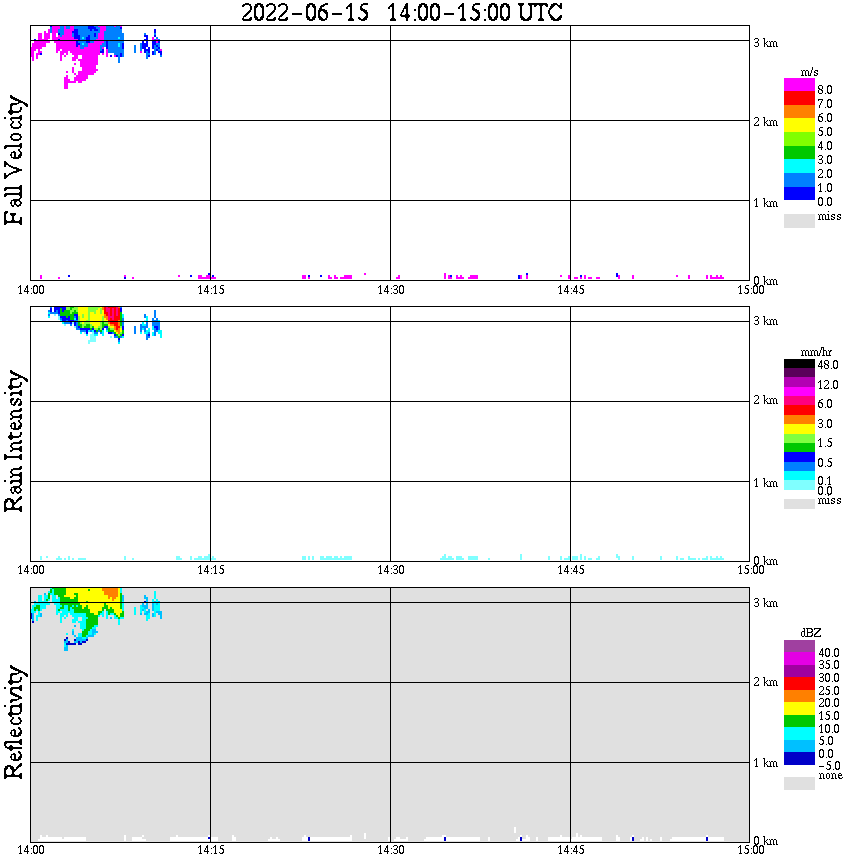Click the red swatch in the Fall Velocity legend
850x868 pixels.
click(799, 98)
